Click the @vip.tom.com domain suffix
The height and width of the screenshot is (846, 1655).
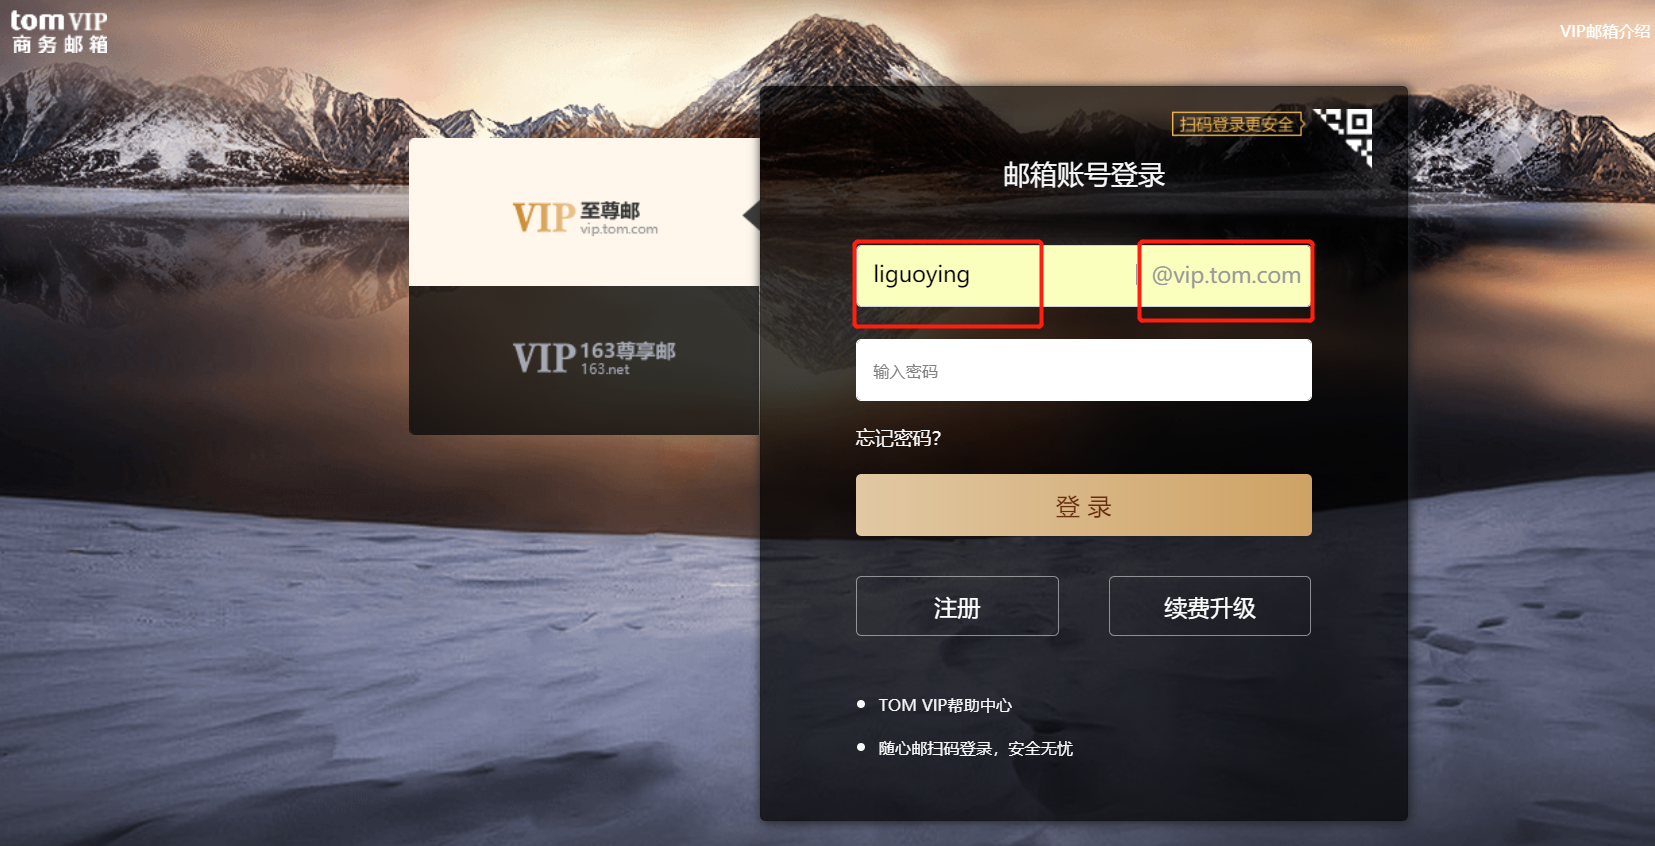[x=1226, y=275]
